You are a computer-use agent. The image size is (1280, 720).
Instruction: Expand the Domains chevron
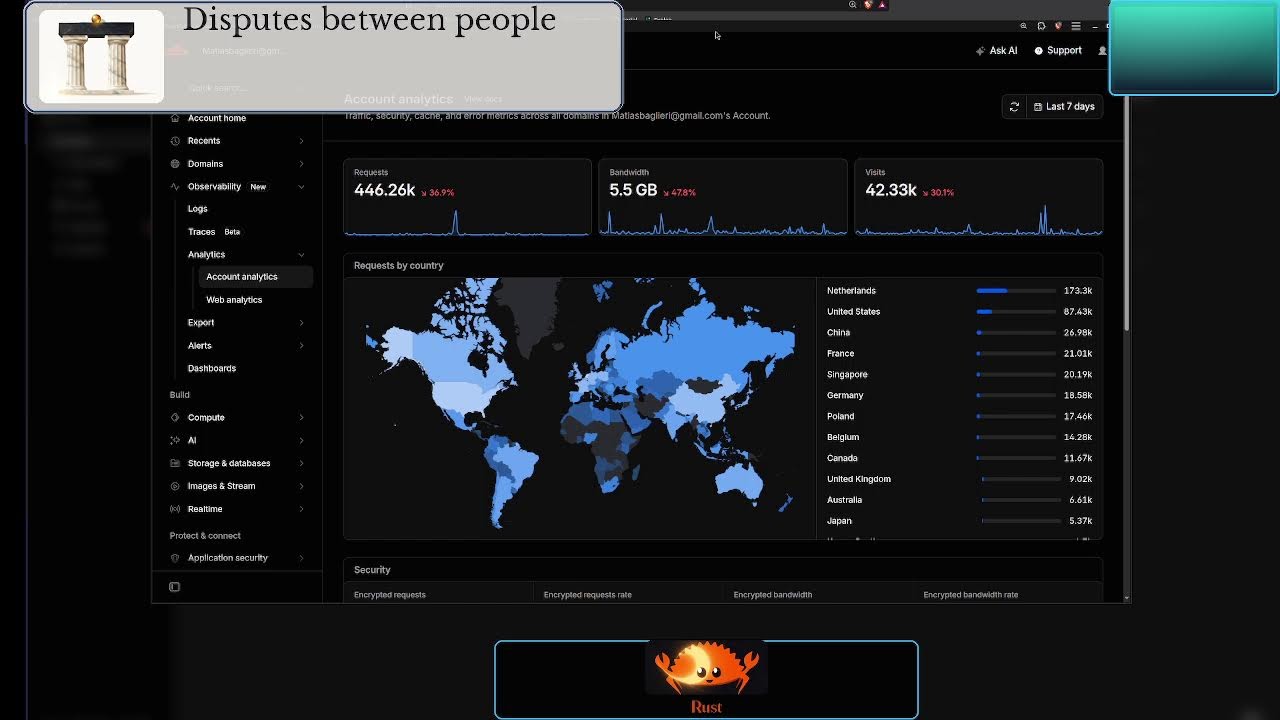pos(301,164)
